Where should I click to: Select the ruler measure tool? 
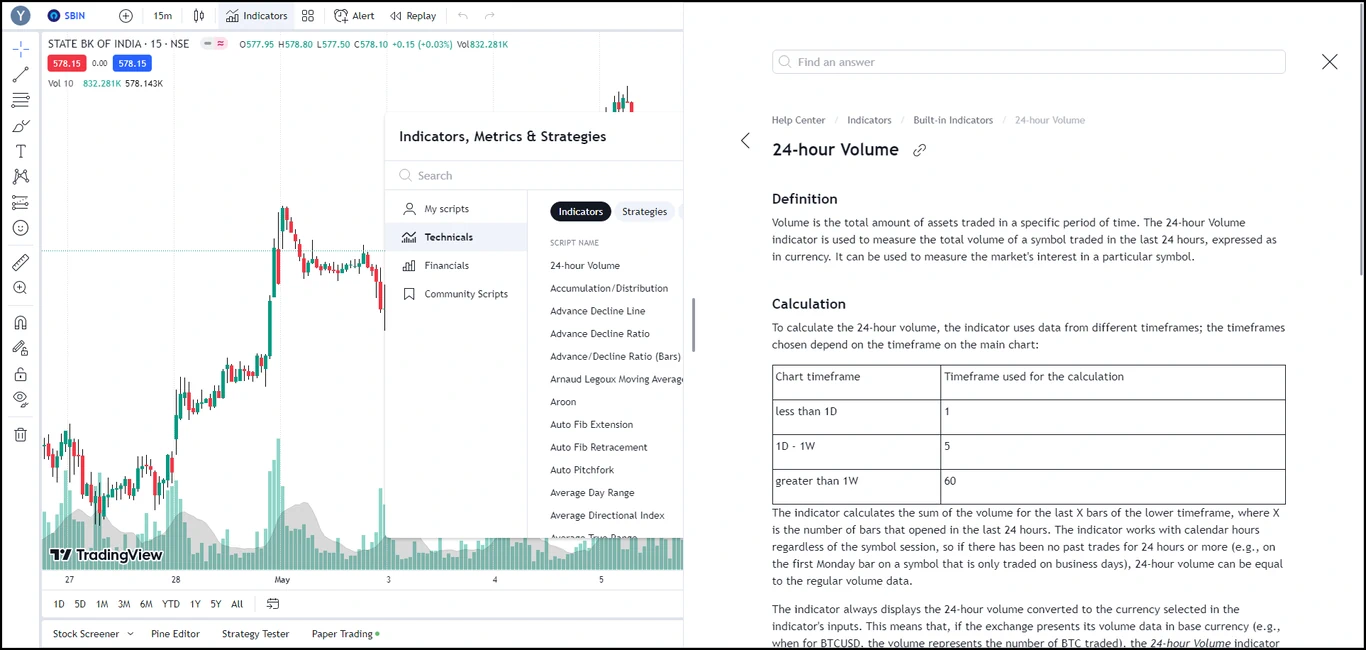(21, 262)
